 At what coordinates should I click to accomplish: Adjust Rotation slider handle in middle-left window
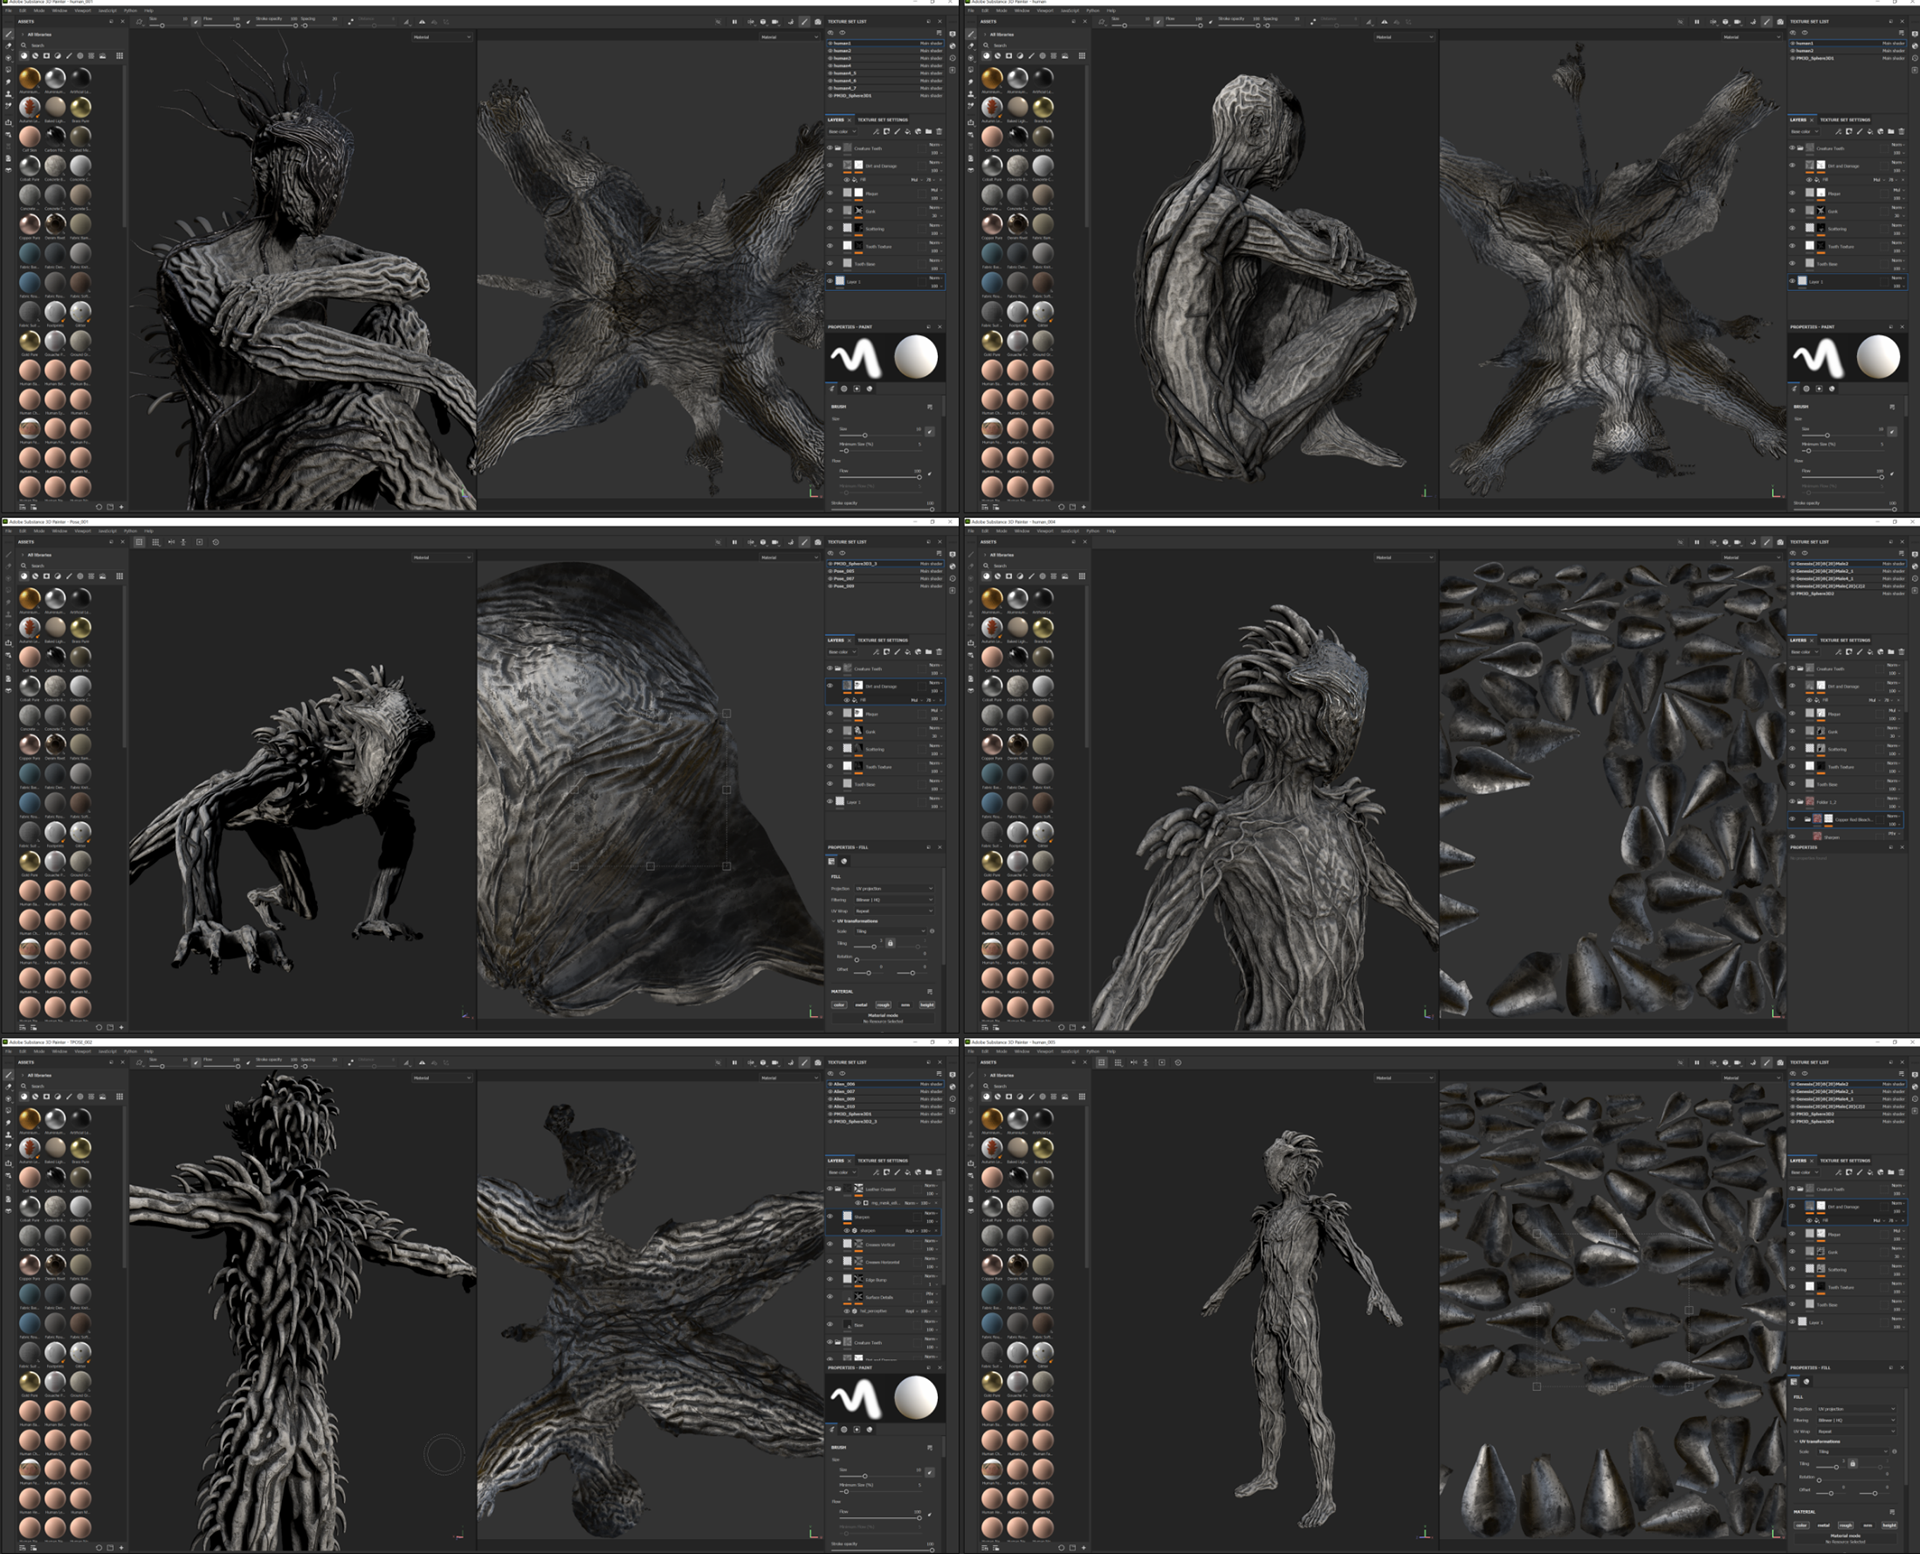[857, 960]
